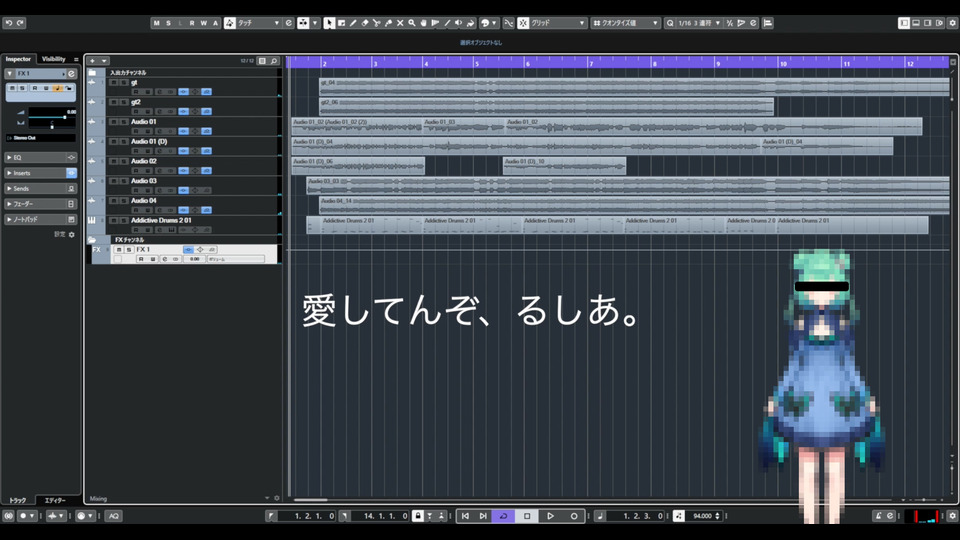Click the Undo arrow in the toolbar
The width and height of the screenshot is (960, 540).
(9, 23)
